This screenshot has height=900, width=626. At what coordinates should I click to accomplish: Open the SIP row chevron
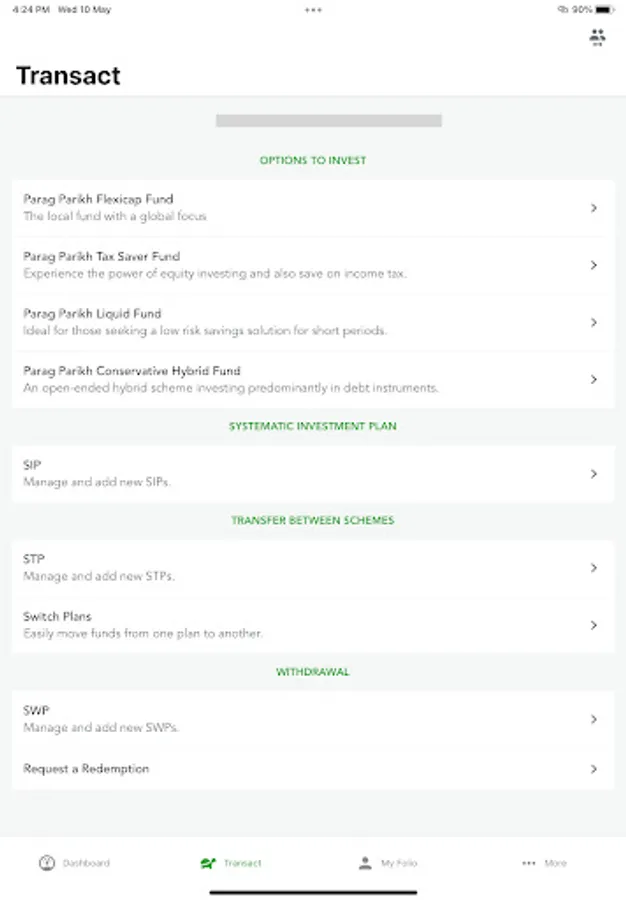[594, 474]
